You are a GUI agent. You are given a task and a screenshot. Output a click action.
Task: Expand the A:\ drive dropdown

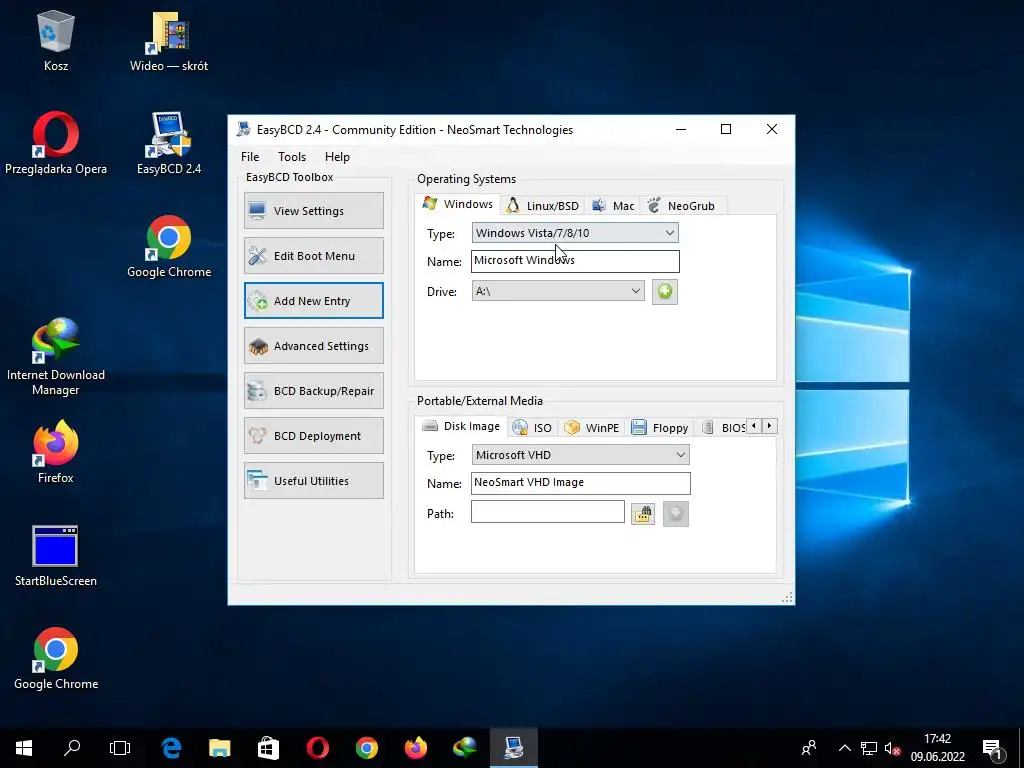pos(558,291)
